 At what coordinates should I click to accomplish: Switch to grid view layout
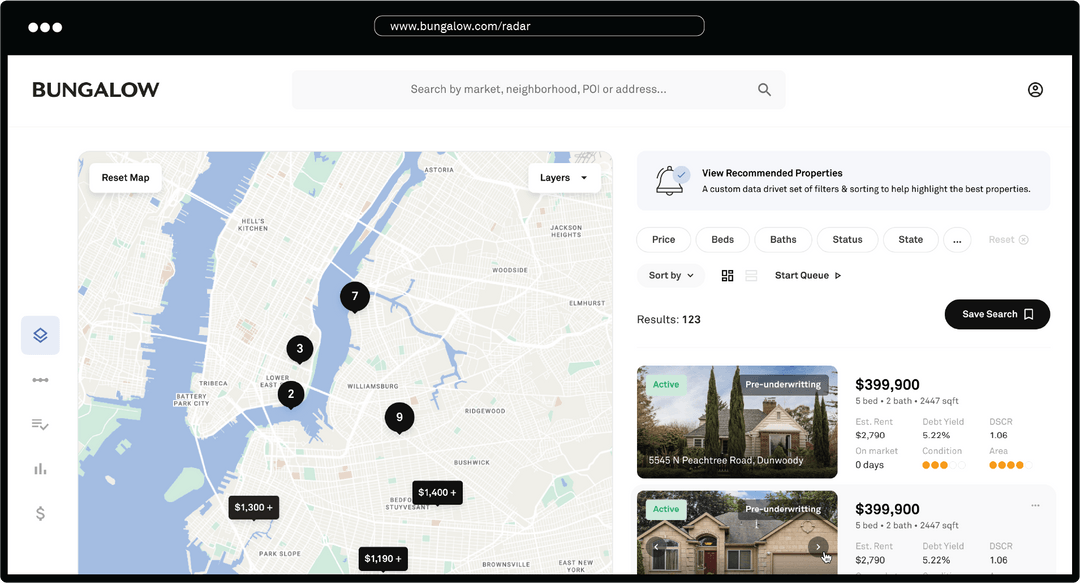[727, 276]
